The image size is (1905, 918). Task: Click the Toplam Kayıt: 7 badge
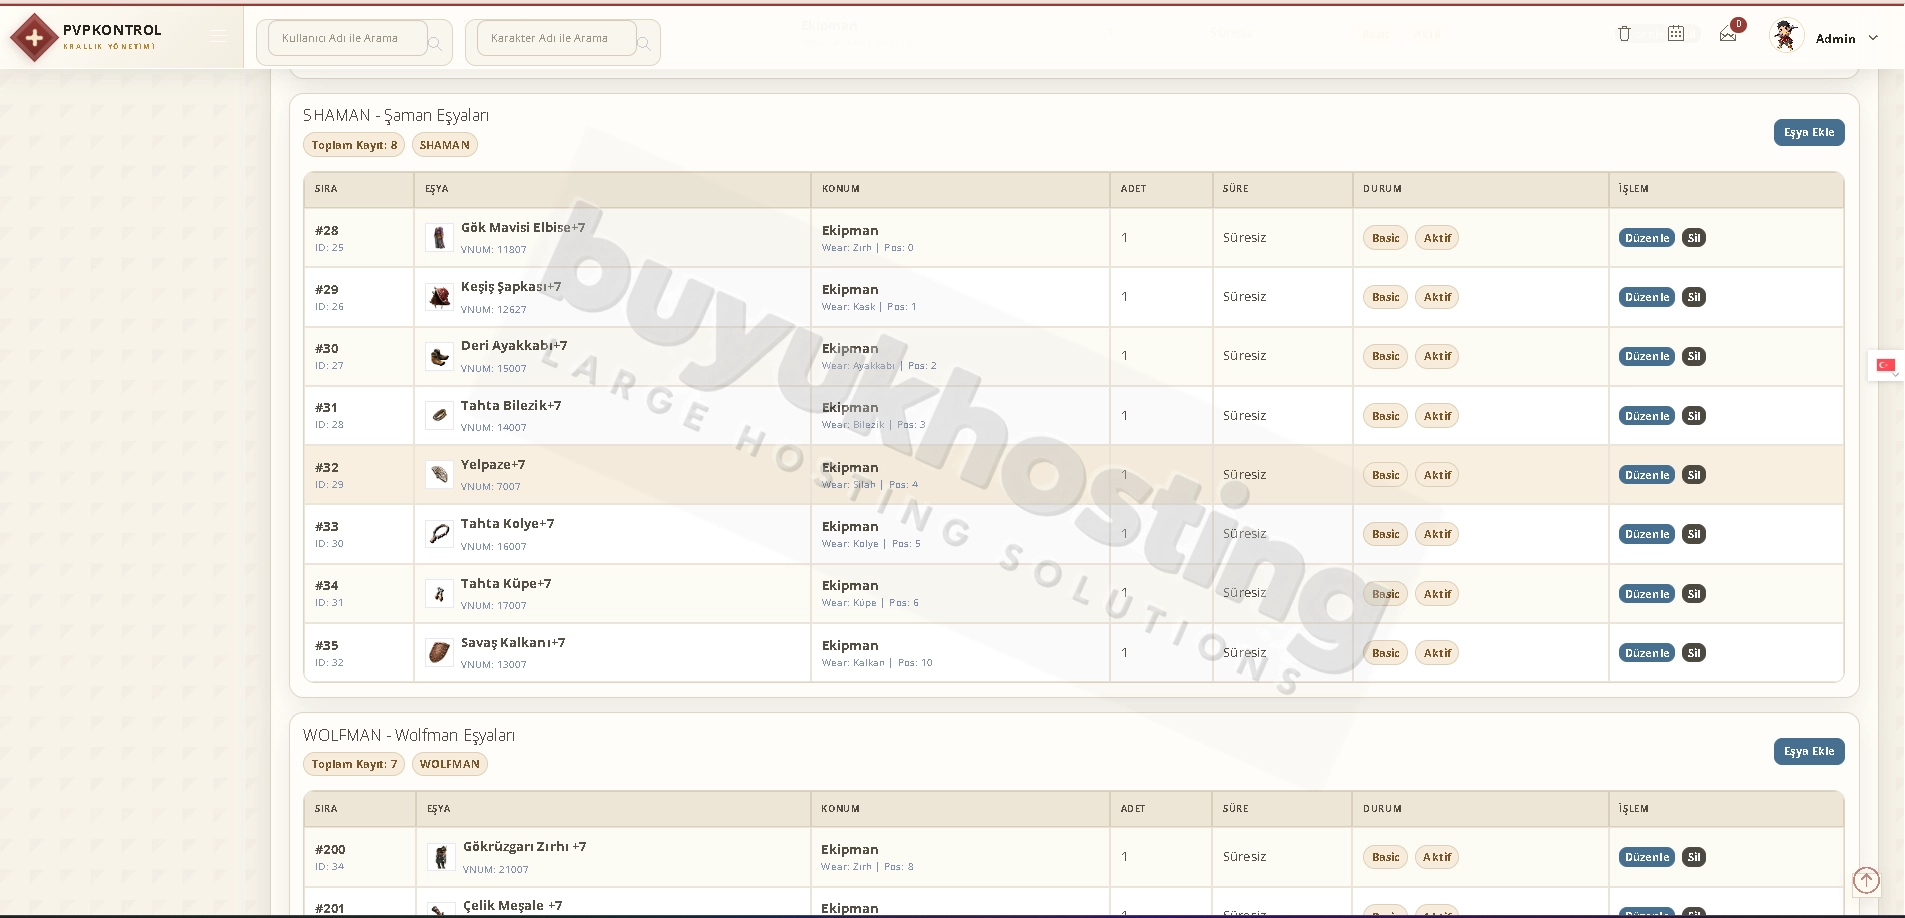tap(354, 764)
